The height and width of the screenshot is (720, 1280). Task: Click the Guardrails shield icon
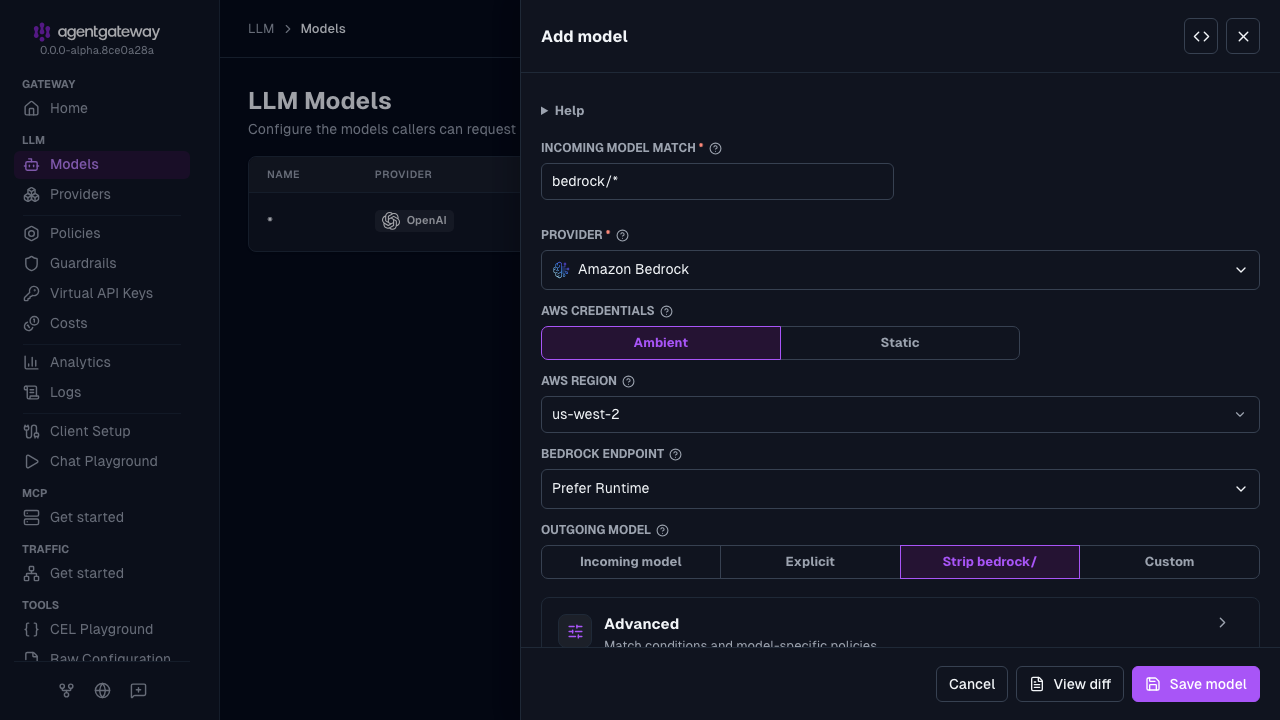pos(32,263)
